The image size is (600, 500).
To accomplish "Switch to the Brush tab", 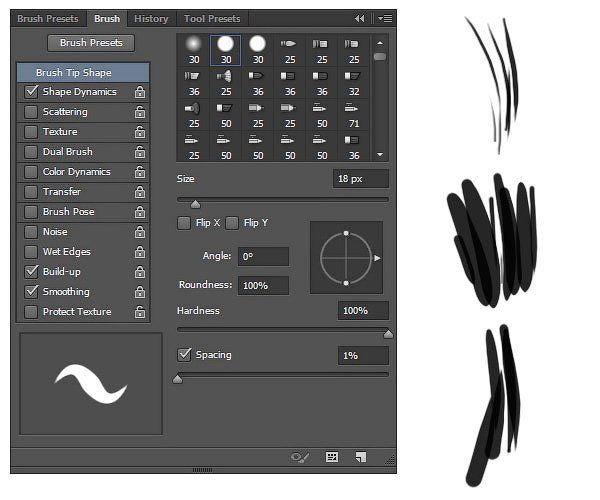I will (107, 18).
